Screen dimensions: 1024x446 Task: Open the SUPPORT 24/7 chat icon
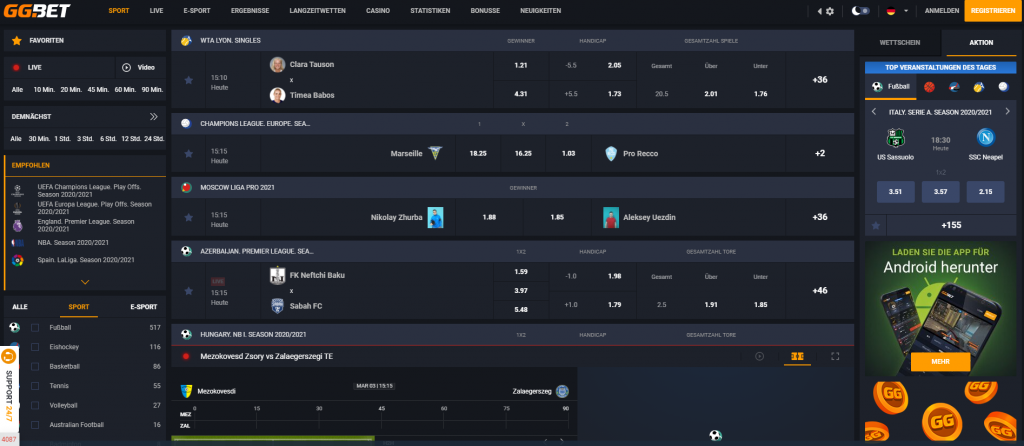pyautogui.click(x=9, y=357)
